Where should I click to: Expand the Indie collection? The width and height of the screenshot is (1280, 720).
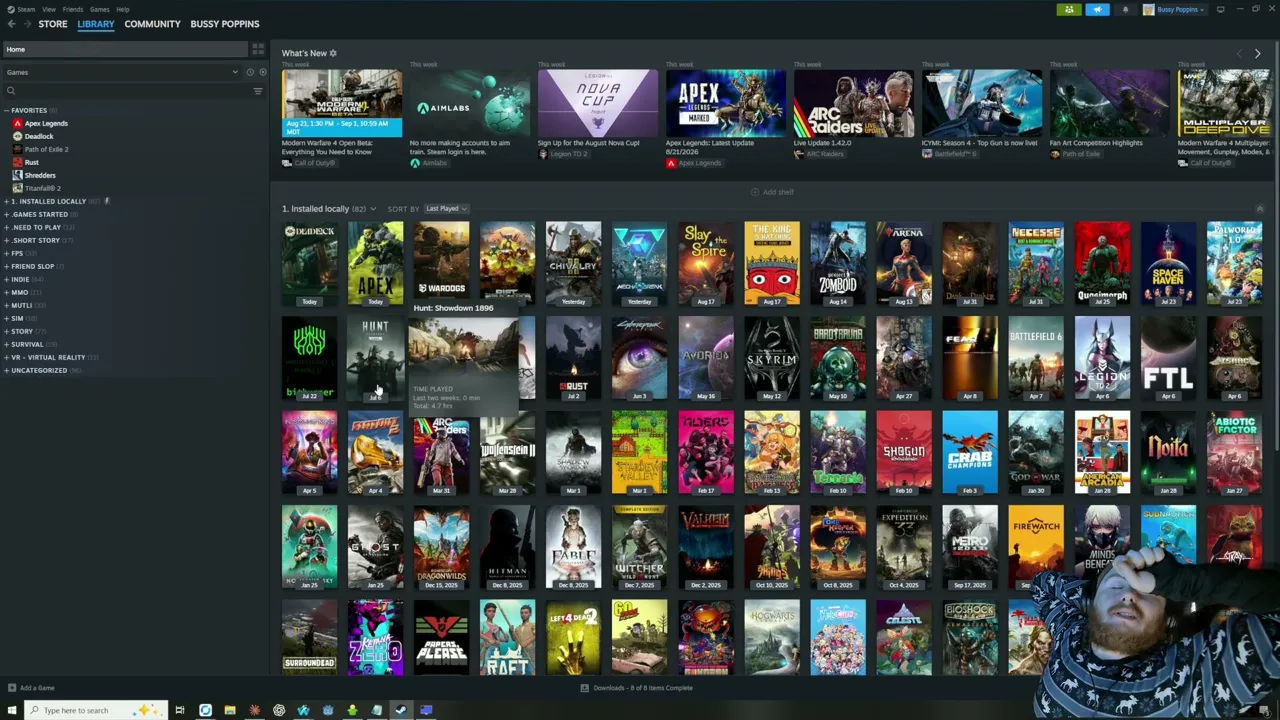tap(6, 279)
